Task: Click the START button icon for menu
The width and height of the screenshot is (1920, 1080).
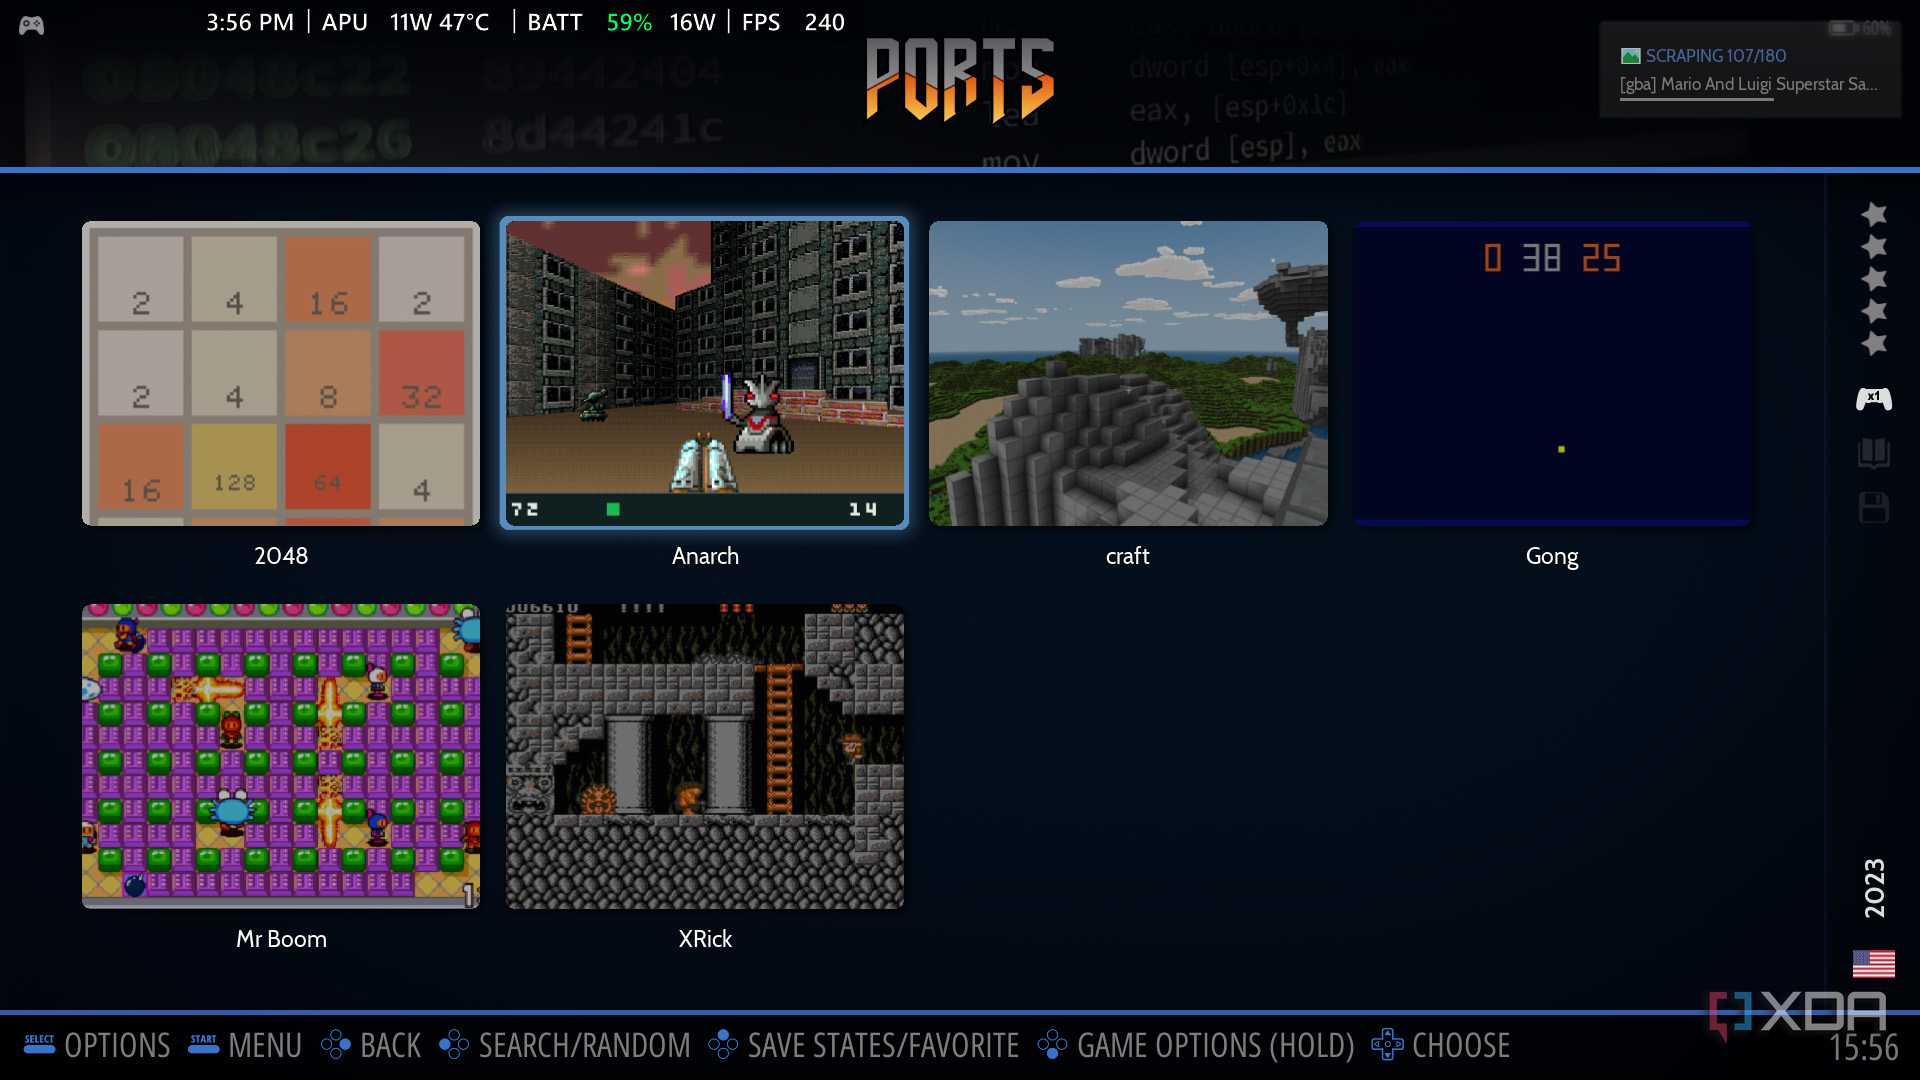Action: pyautogui.click(x=203, y=1045)
